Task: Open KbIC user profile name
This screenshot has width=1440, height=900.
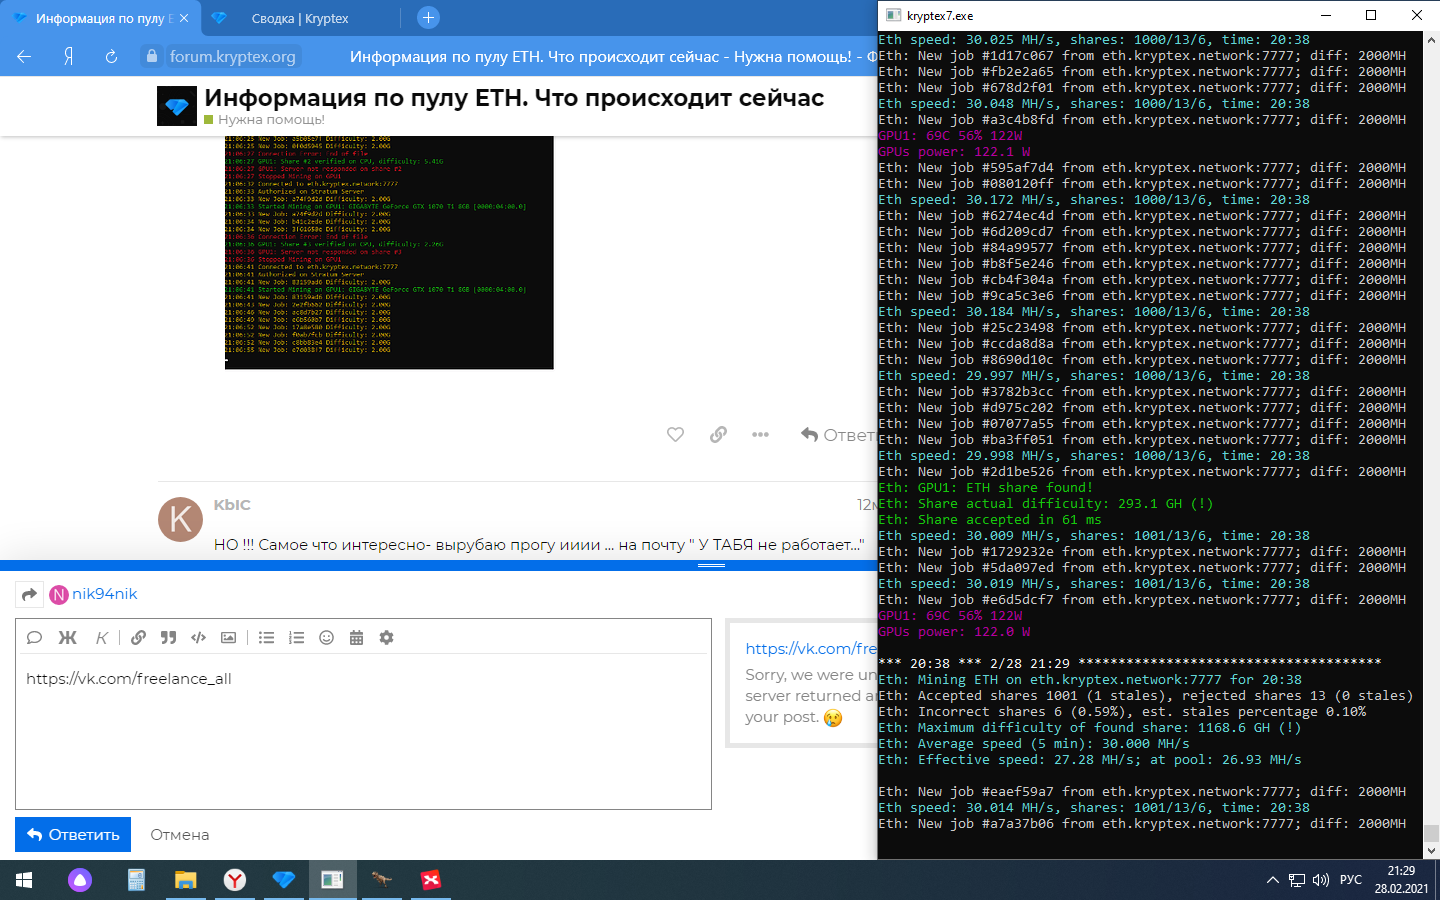Action: pos(232,505)
